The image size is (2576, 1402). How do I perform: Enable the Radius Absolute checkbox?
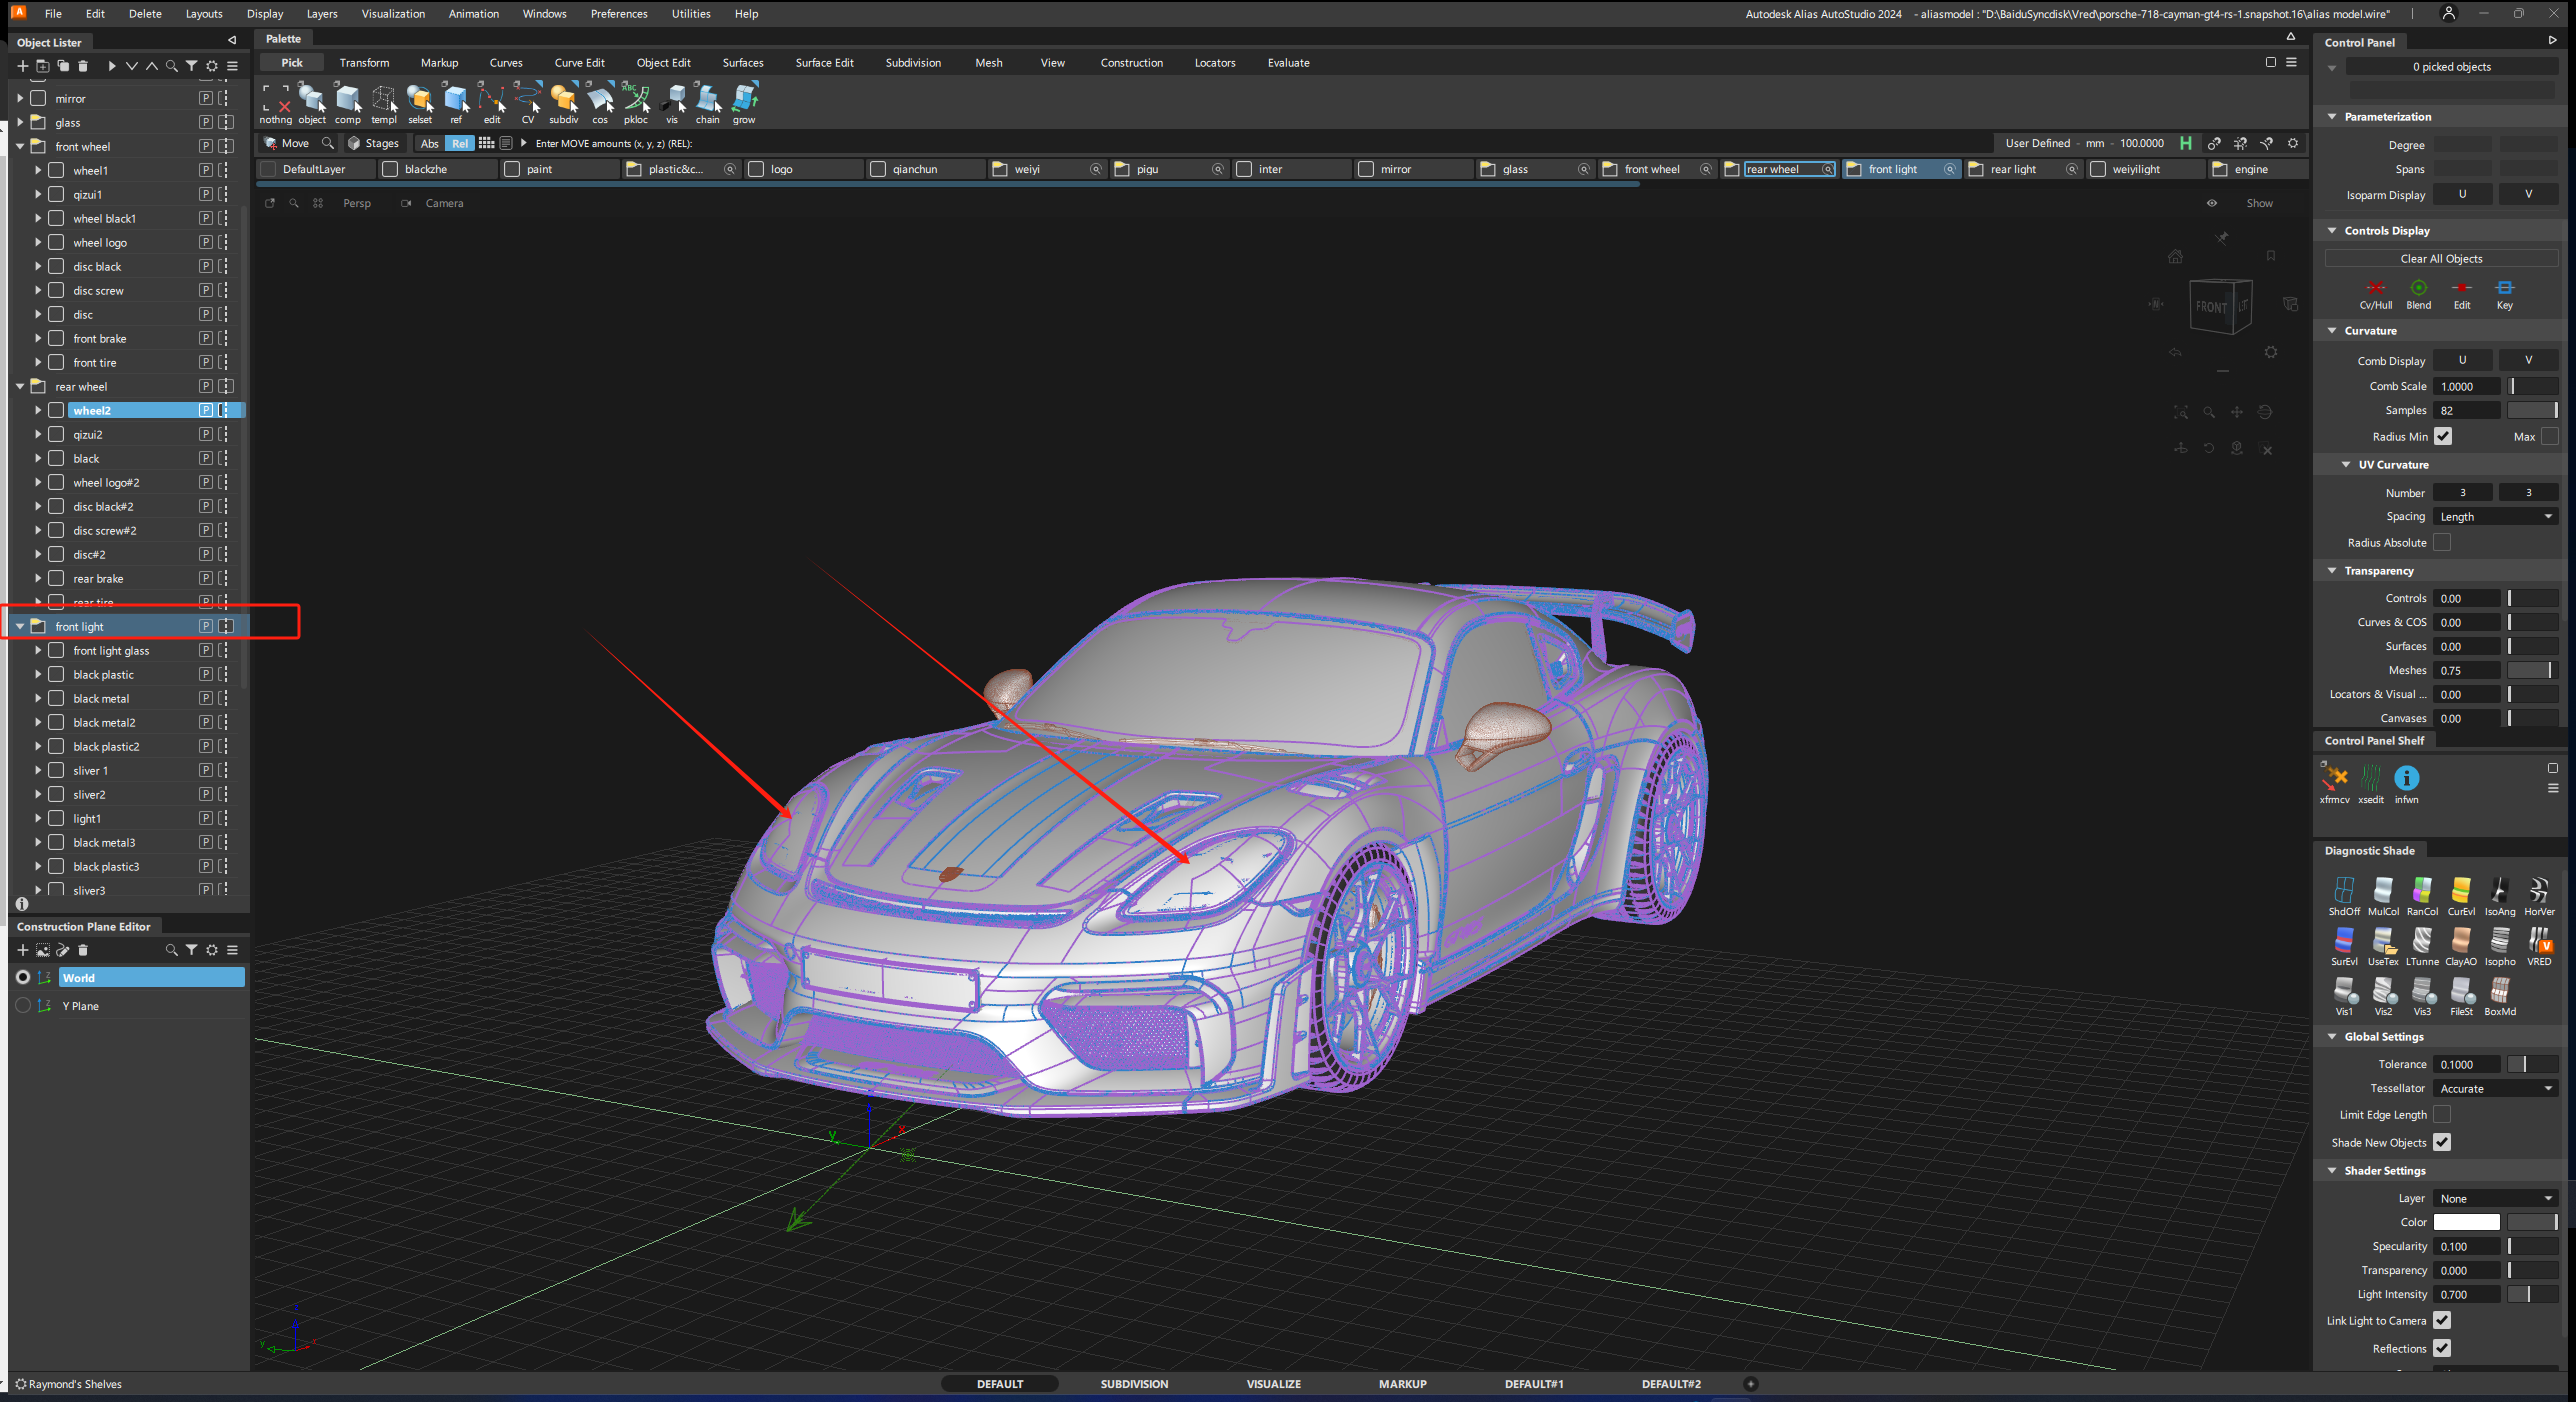click(2444, 542)
